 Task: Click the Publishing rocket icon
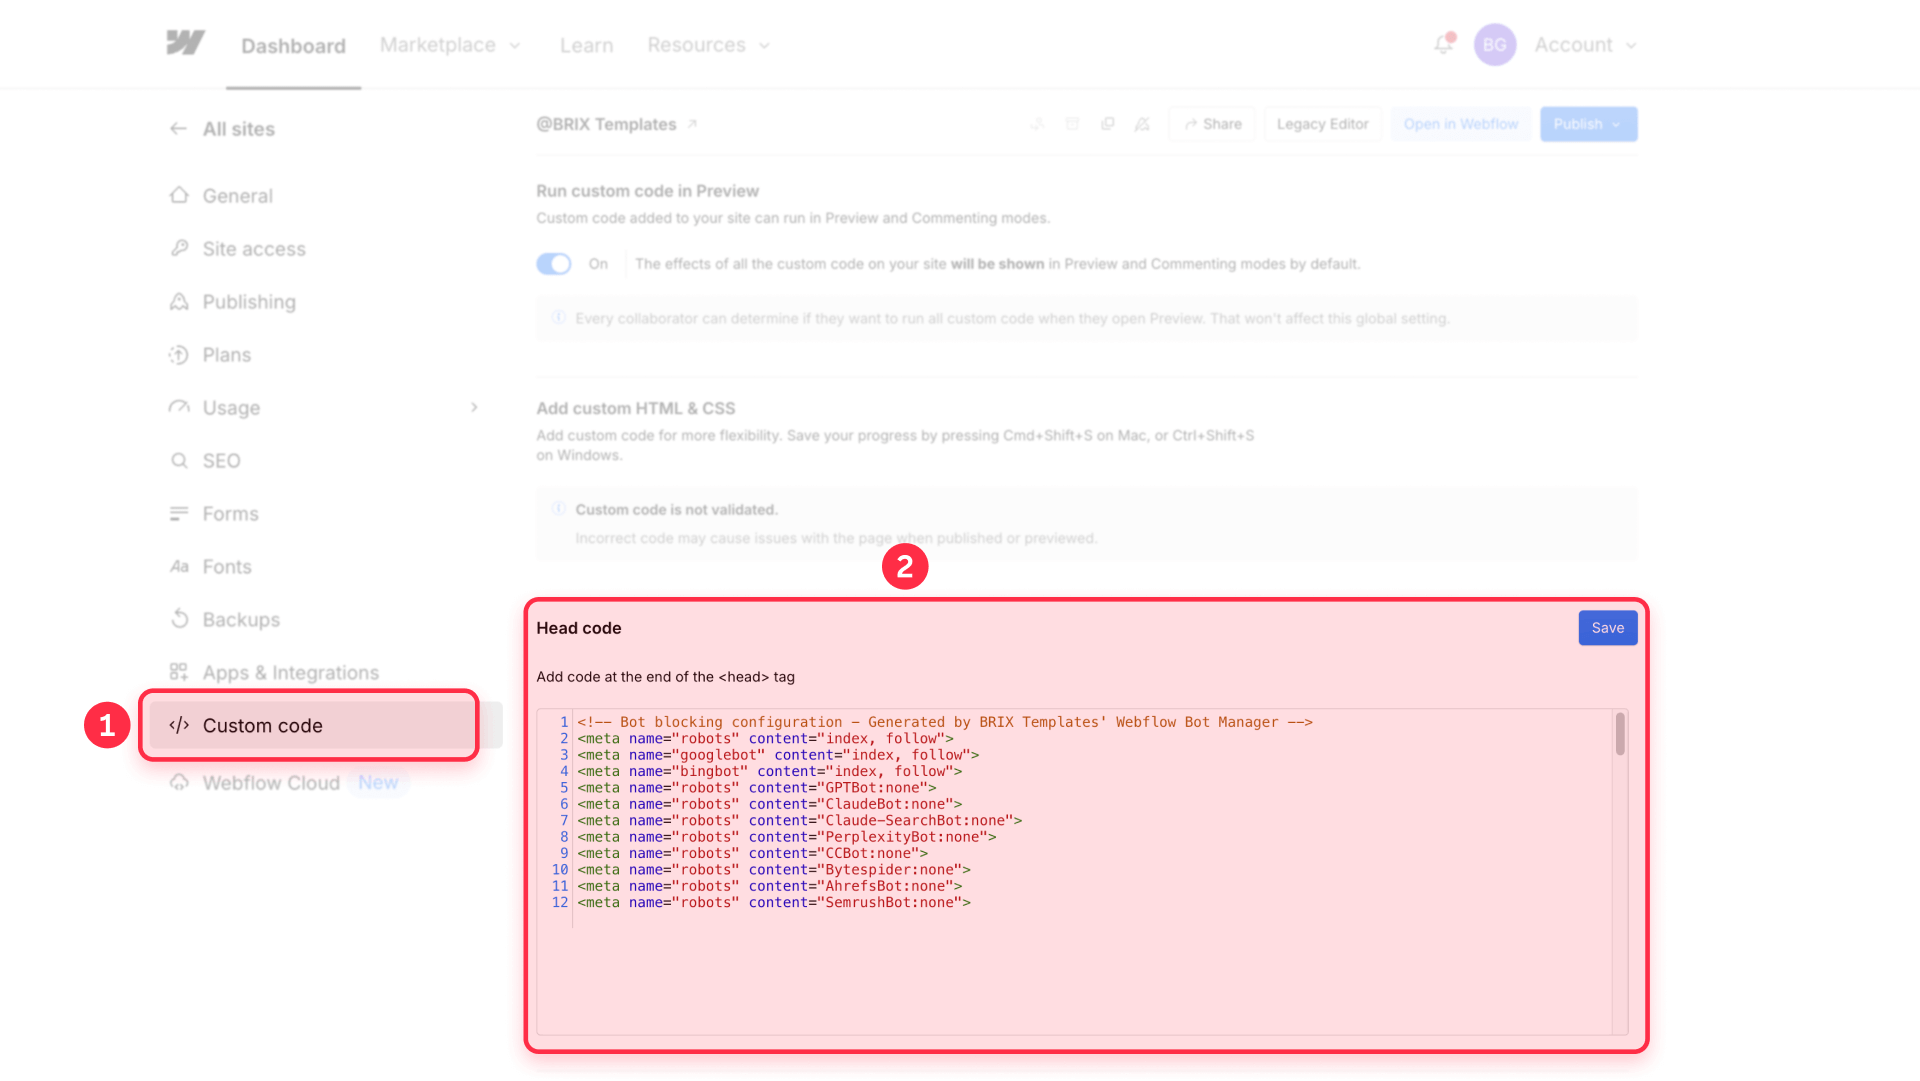click(x=179, y=302)
